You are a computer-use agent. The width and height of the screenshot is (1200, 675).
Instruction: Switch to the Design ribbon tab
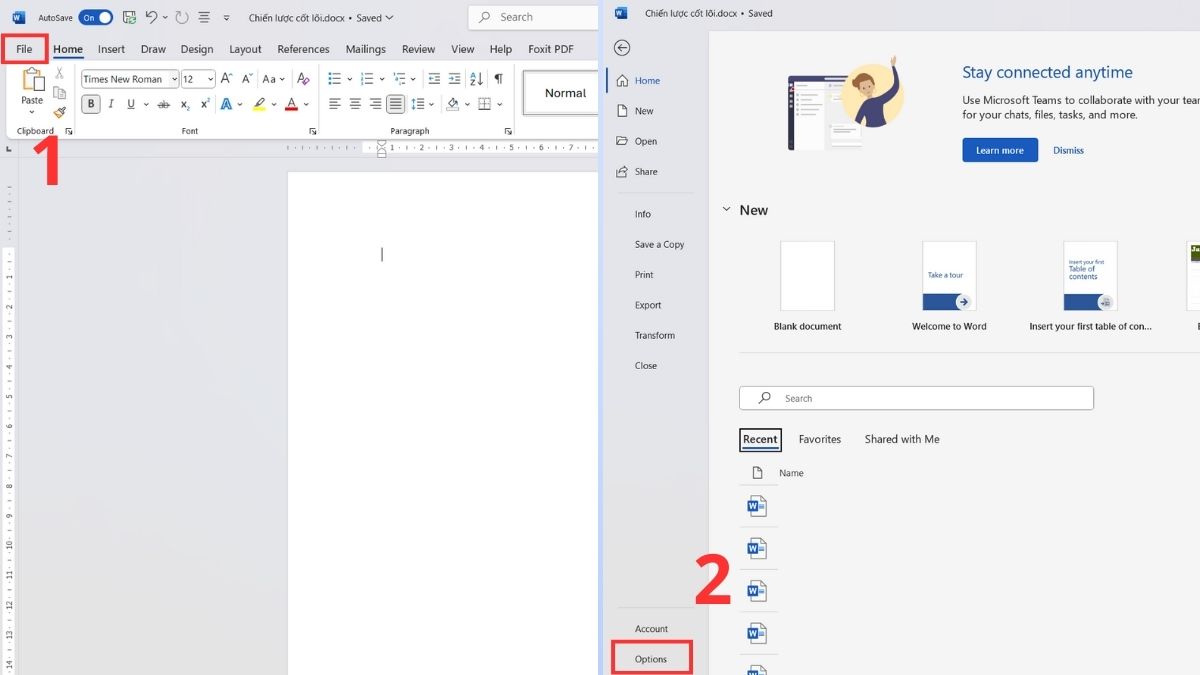click(x=197, y=49)
